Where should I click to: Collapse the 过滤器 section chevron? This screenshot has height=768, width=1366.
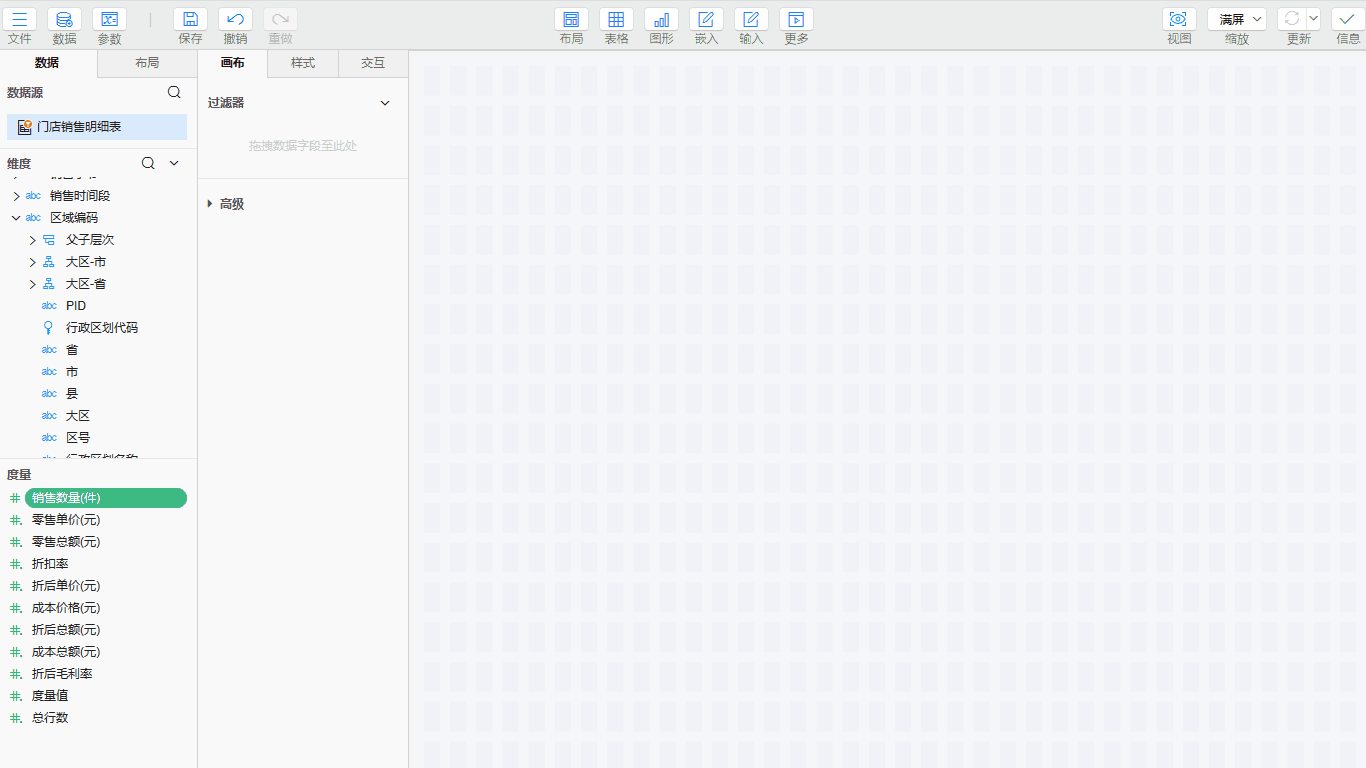point(385,103)
